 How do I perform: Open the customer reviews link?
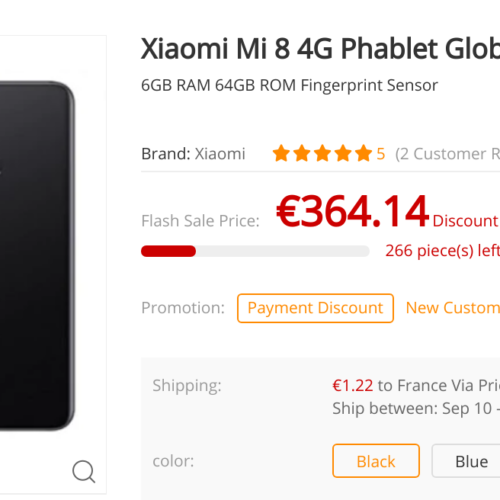pos(447,154)
